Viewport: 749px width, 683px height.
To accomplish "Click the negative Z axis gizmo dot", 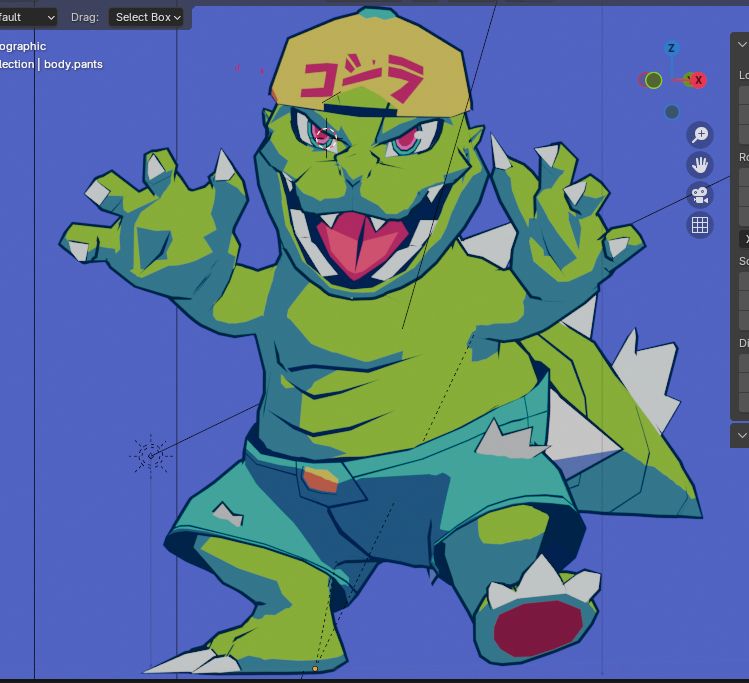I will pyautogui.click(x=672, y=112).
